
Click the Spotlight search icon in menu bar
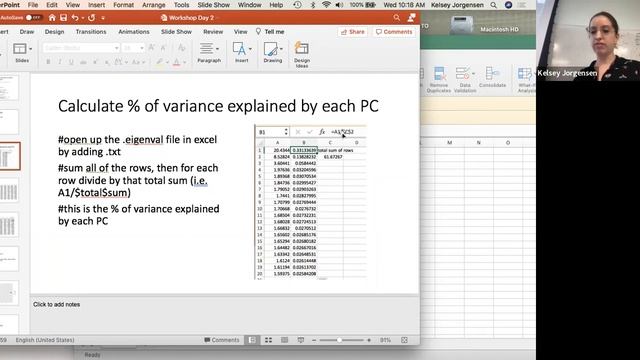pyautogui.click(x=493, y=5)
